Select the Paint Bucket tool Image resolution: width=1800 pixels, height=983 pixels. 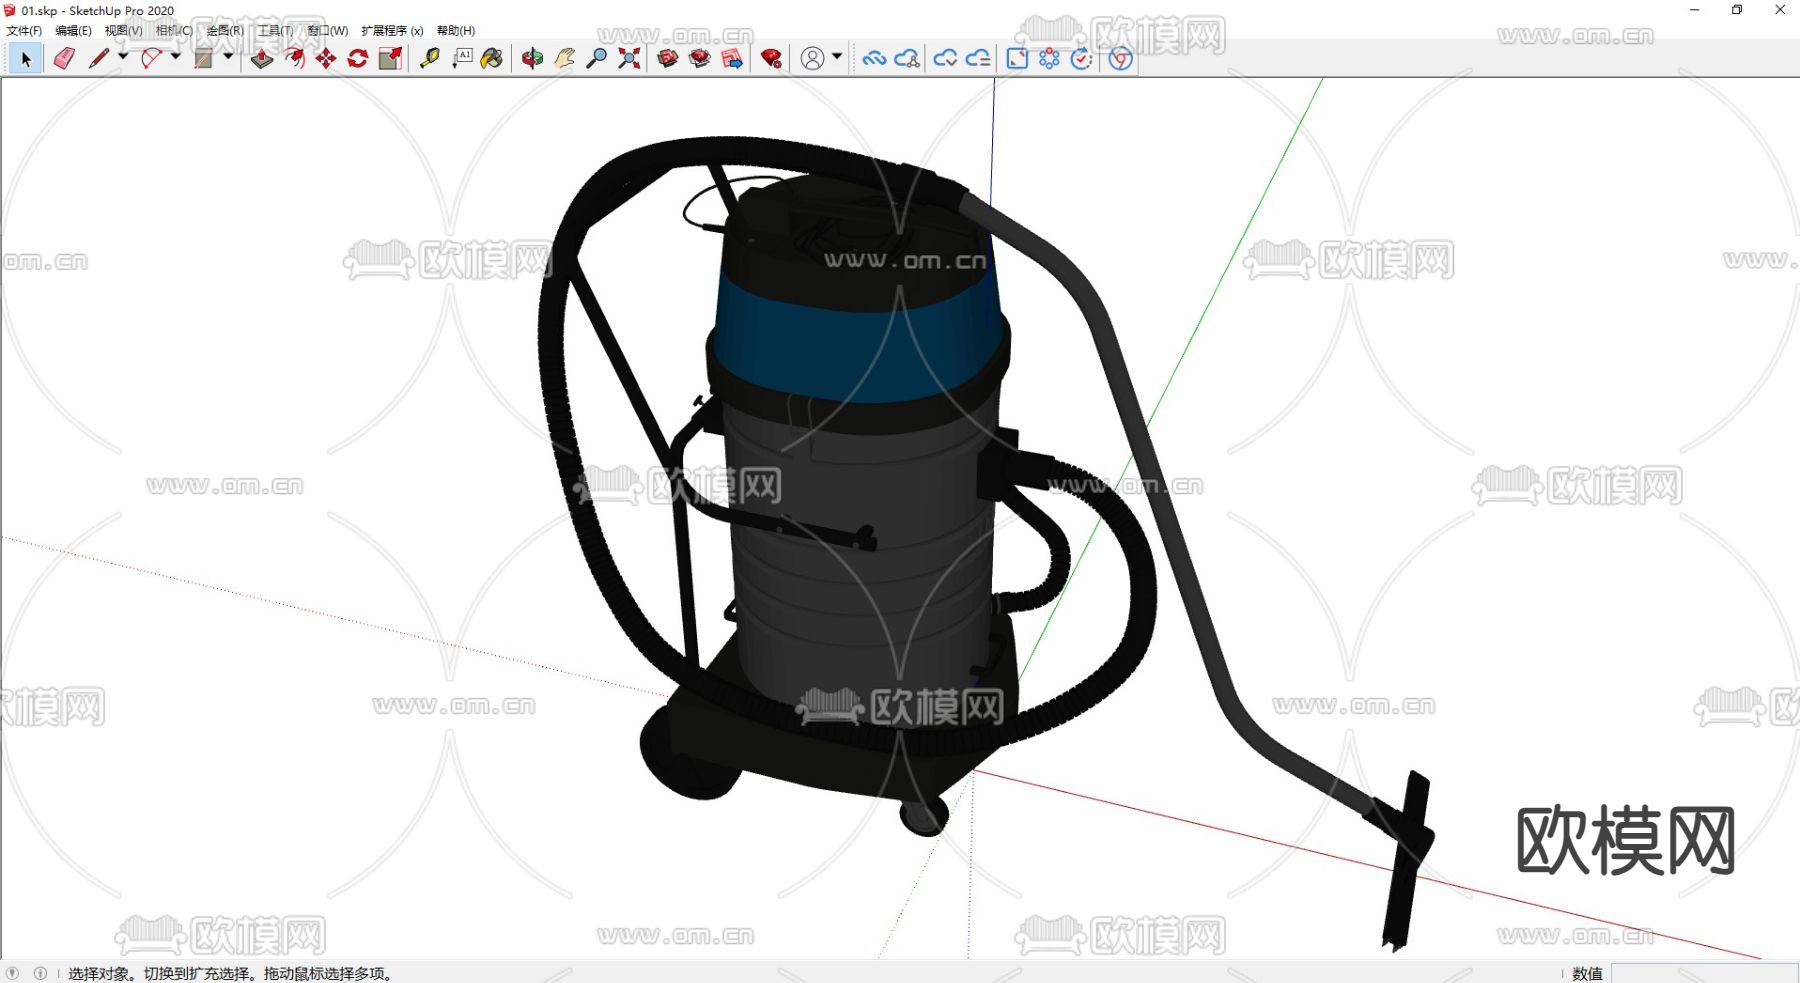pos(492,59)
